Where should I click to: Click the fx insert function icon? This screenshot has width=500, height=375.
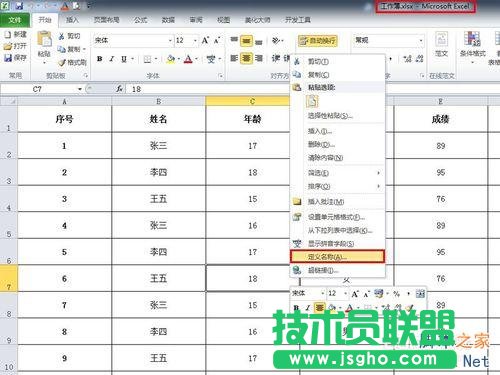[x=119, y=89]
